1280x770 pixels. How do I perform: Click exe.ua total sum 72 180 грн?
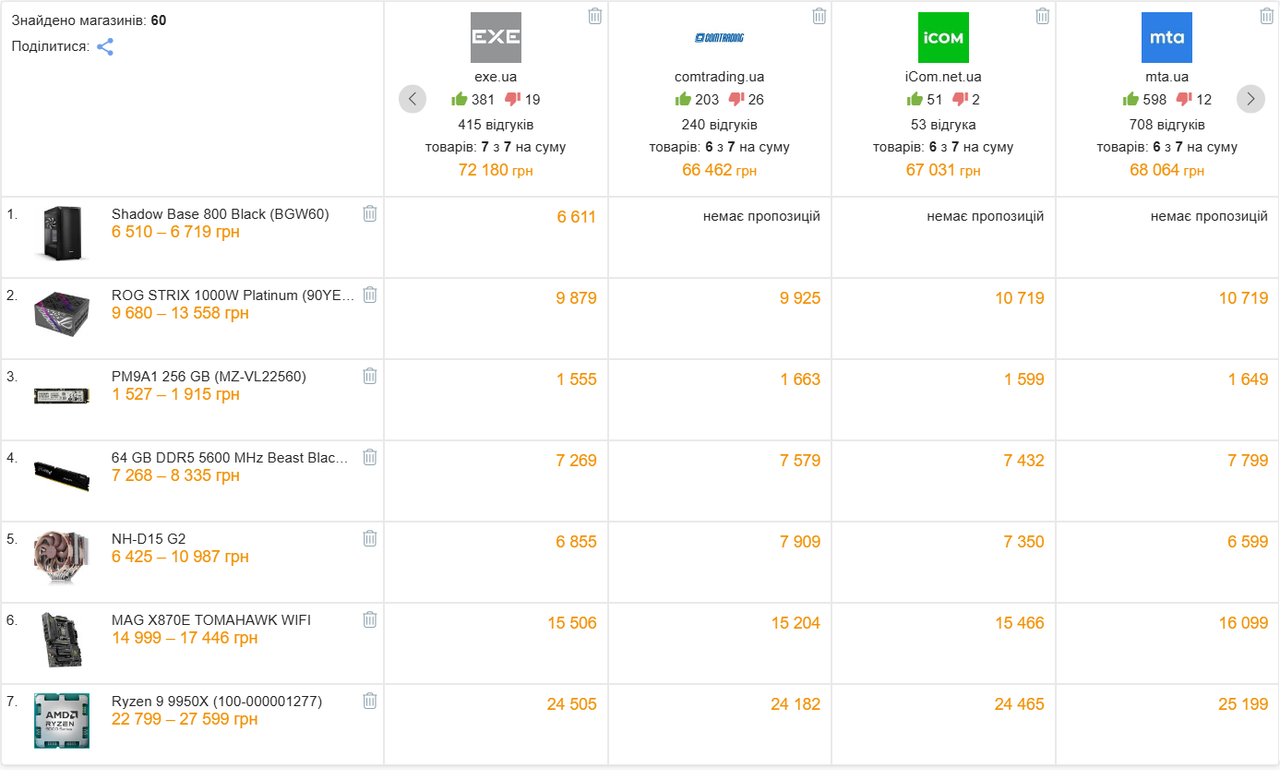pos(496,170)
